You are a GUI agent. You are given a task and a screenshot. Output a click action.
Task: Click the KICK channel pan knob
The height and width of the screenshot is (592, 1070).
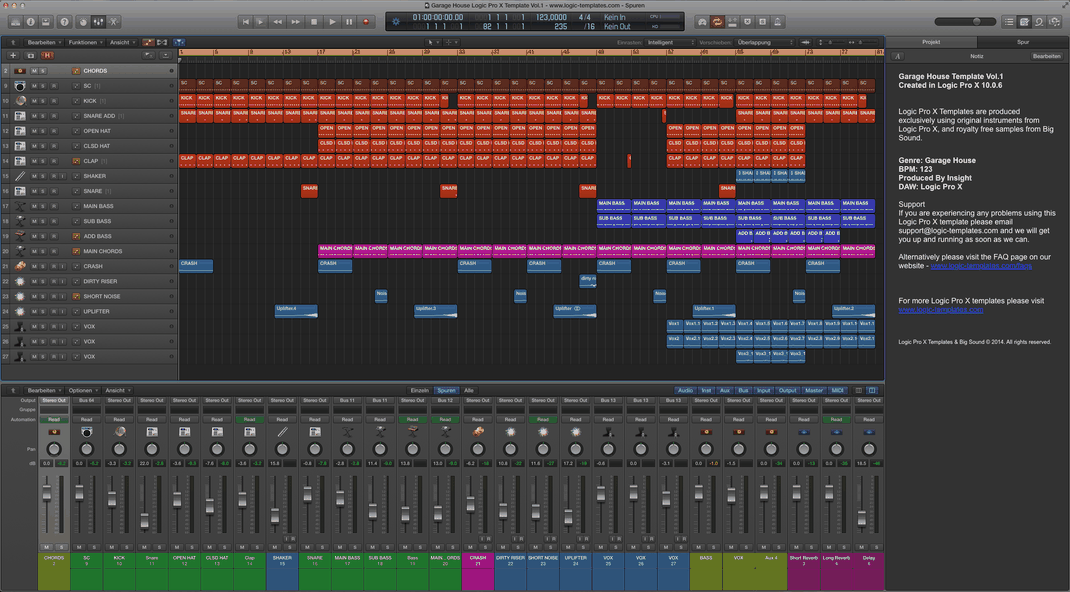pos(119,449)
